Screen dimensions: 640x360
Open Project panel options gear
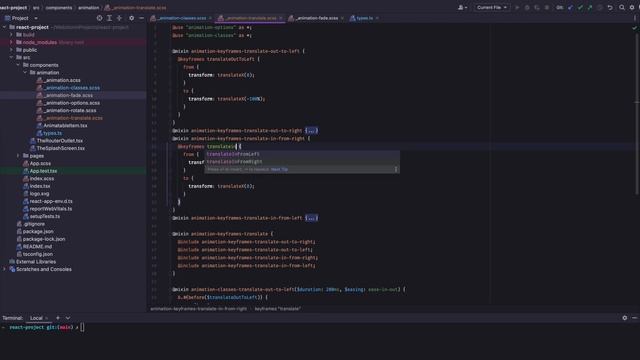131,18
